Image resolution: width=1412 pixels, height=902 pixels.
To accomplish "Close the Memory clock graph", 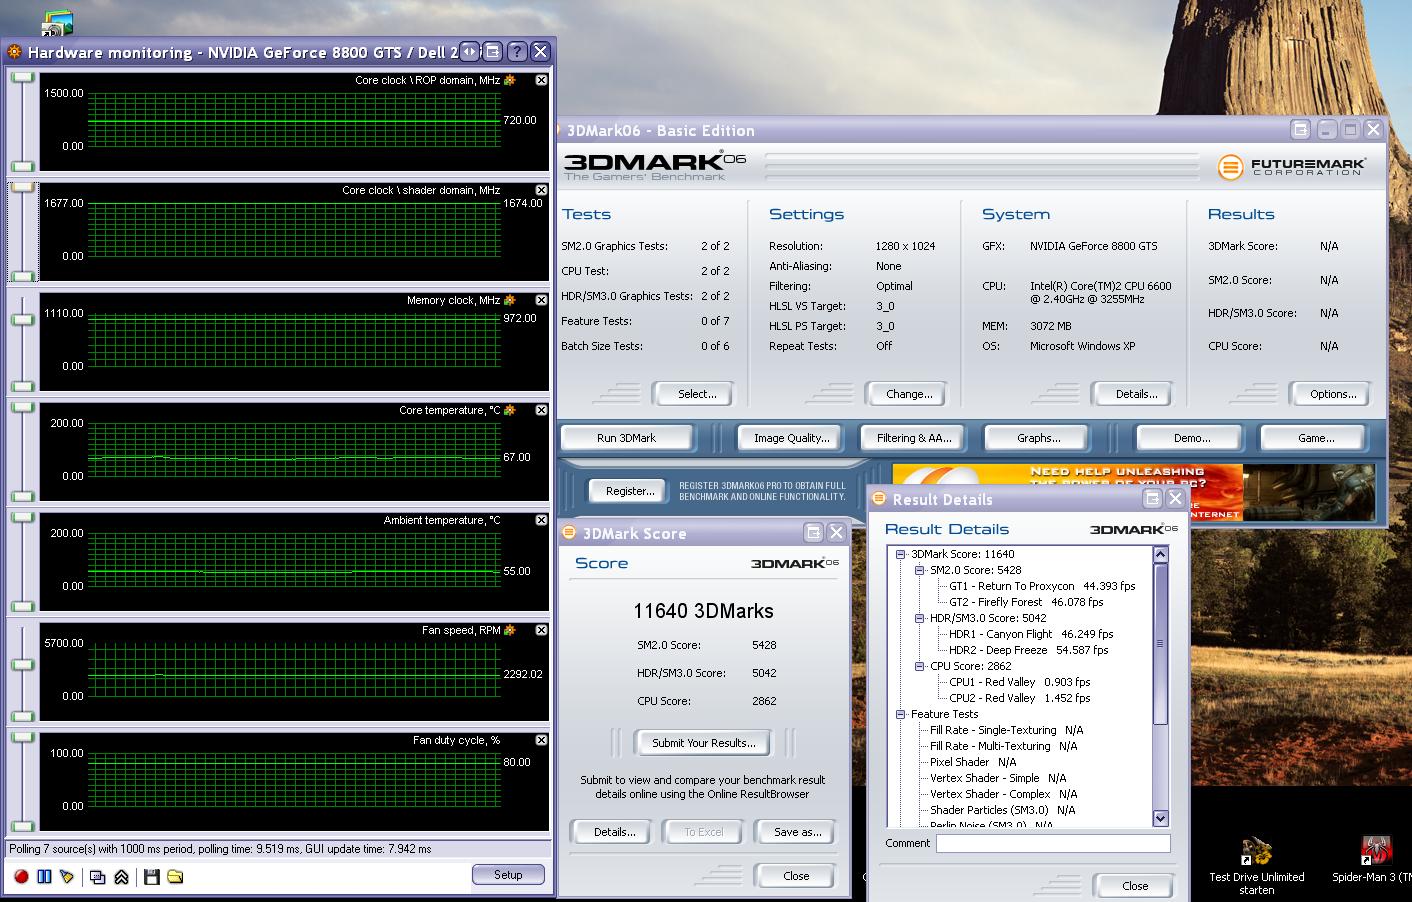I will [x=541, y=300].
